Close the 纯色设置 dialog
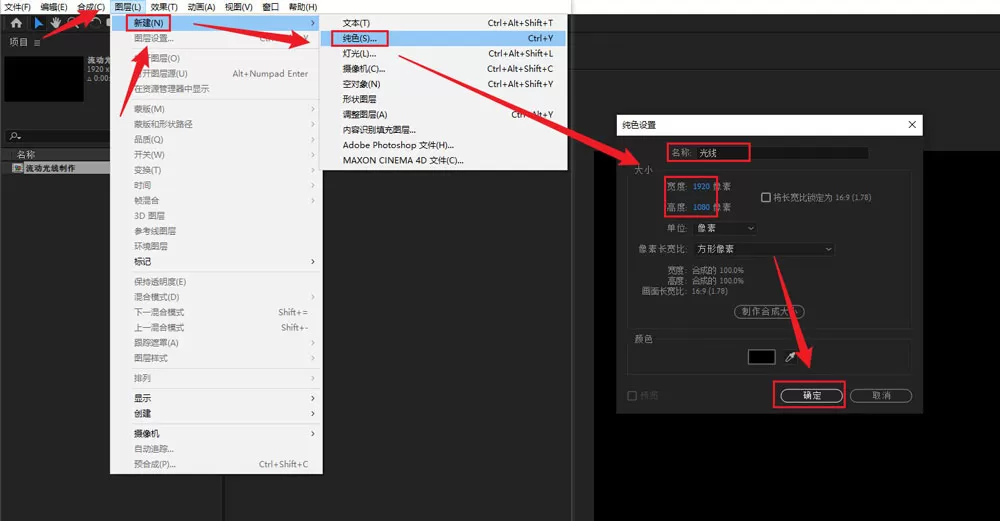Image resolution: width=1000 pixels, height=521 pixels. [912, 124]
